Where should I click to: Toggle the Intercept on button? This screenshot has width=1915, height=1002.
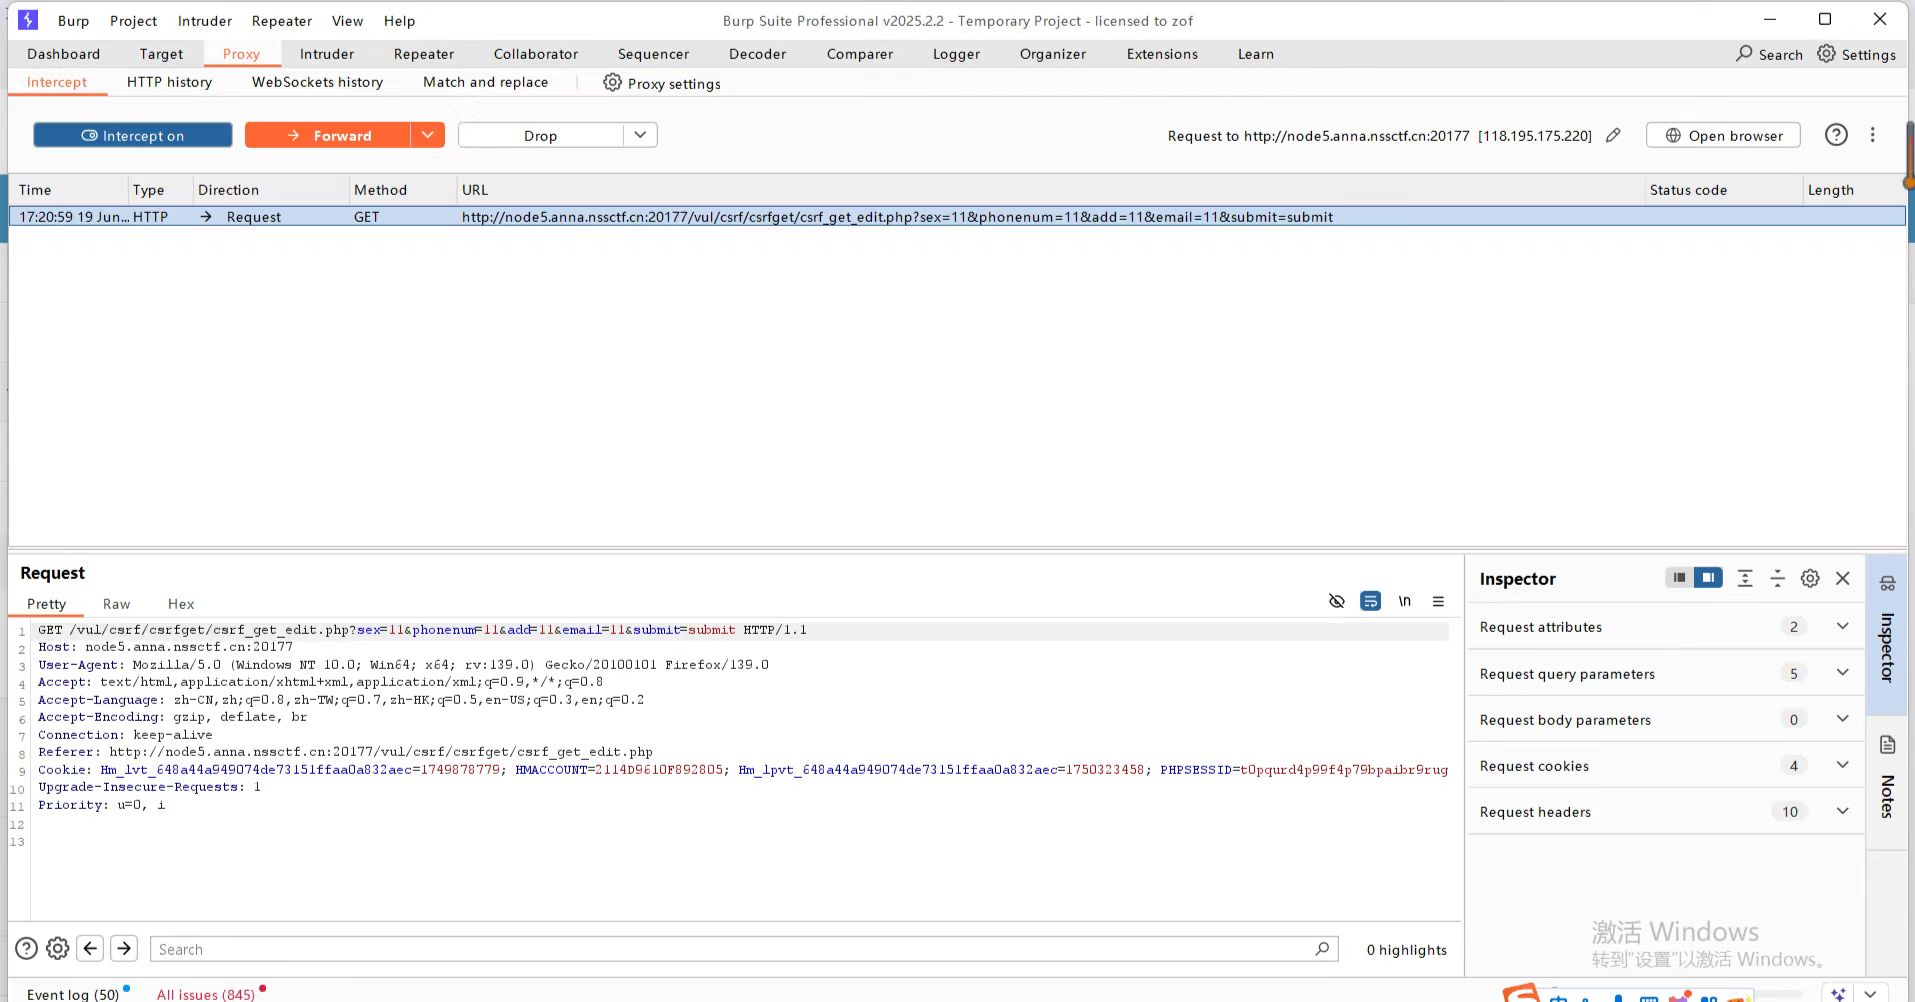(133, 135)
